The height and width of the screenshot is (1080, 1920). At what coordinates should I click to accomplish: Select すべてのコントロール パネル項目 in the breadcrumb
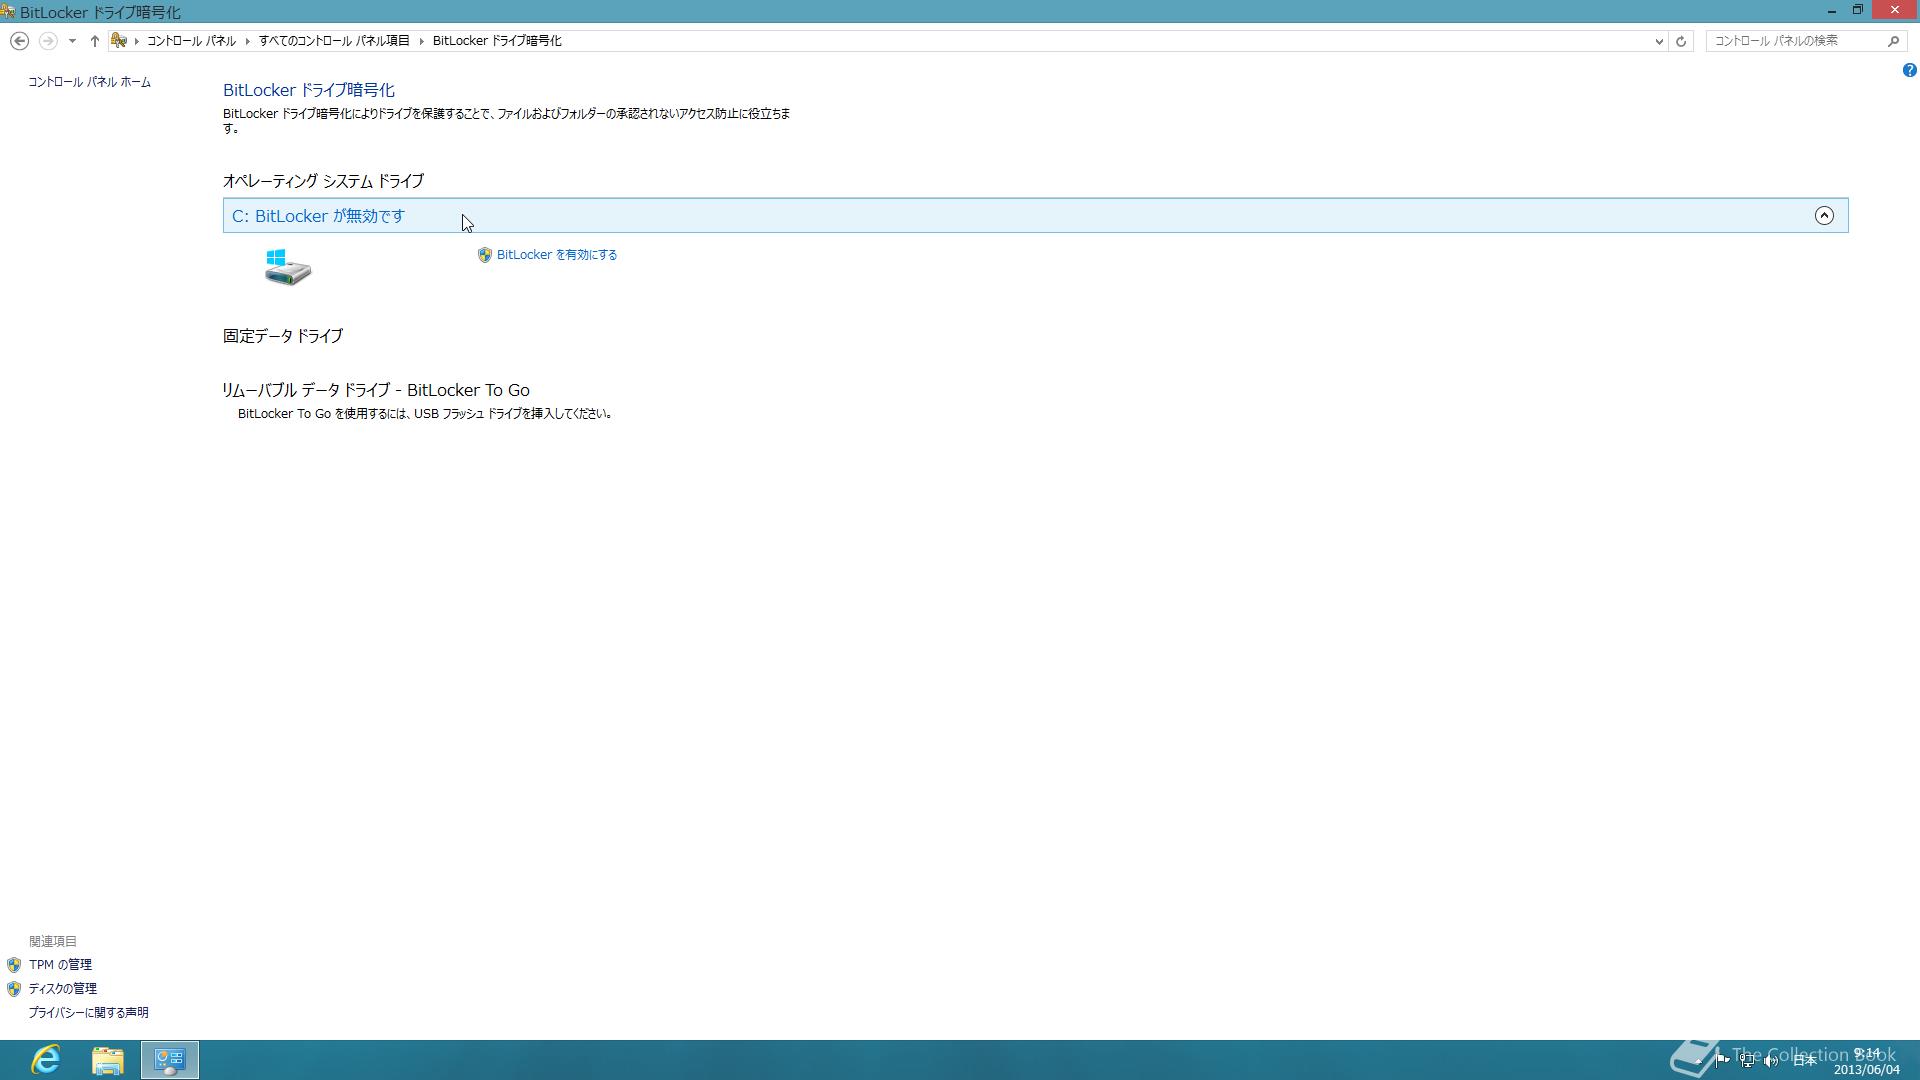pyautogui.click(x=334, y=41)
